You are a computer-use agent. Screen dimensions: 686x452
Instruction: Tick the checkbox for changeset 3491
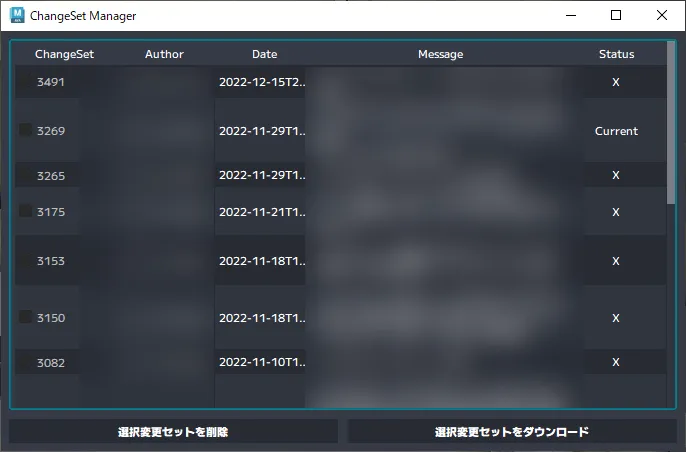(x=25, y=81)
